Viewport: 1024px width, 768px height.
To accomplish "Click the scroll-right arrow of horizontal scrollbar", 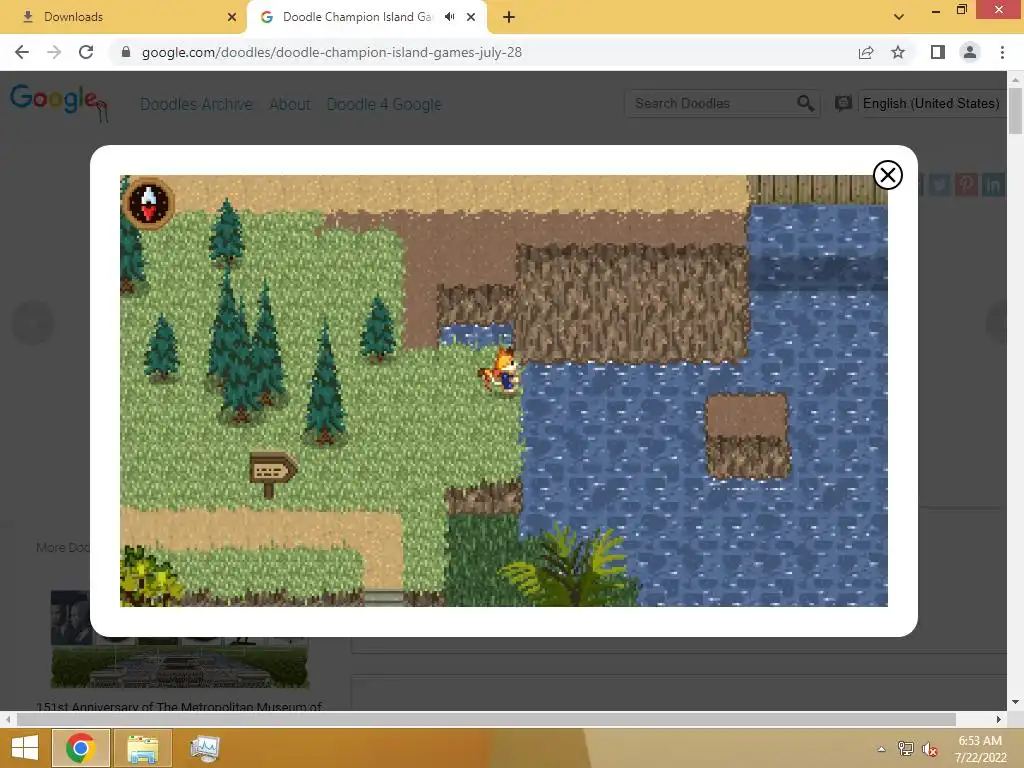I will coord(999,719).
